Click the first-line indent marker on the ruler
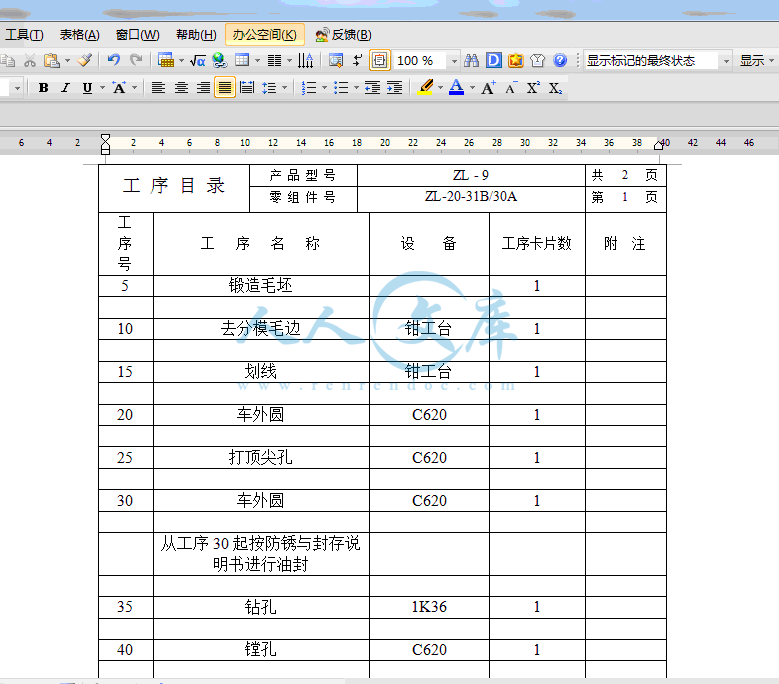779x684 pixels. click(105, 138)
